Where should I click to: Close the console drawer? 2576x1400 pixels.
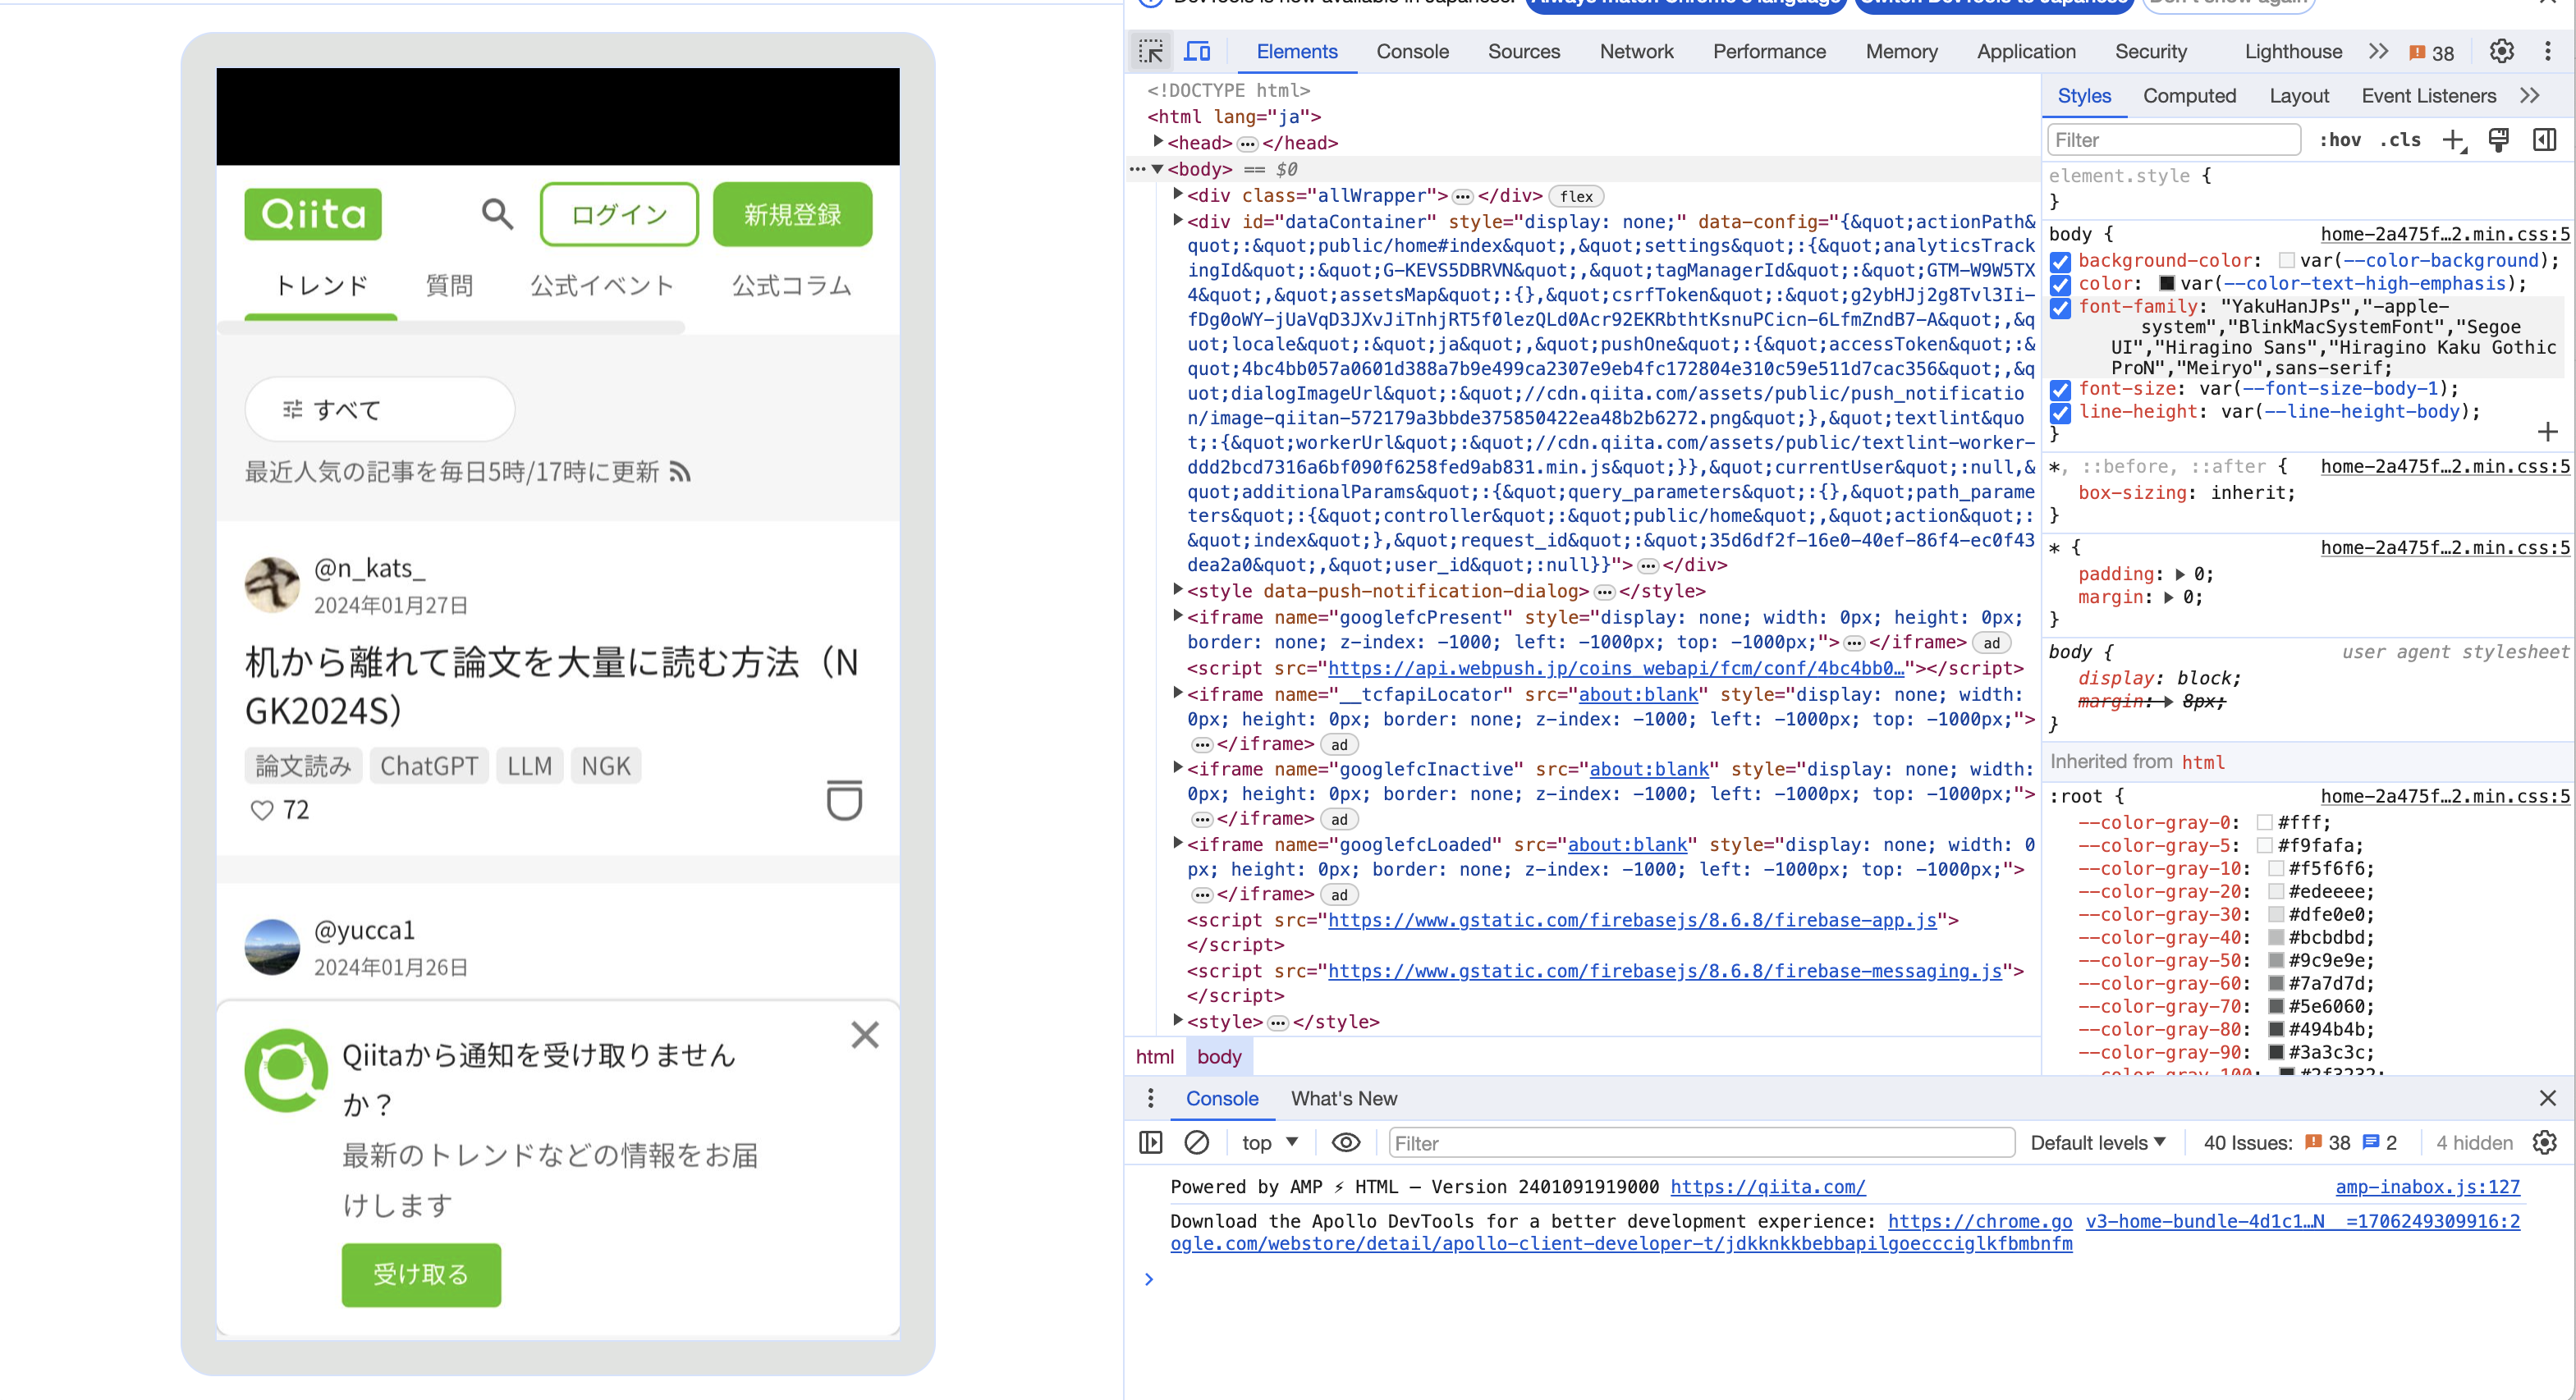(x=2547, y=1098)
